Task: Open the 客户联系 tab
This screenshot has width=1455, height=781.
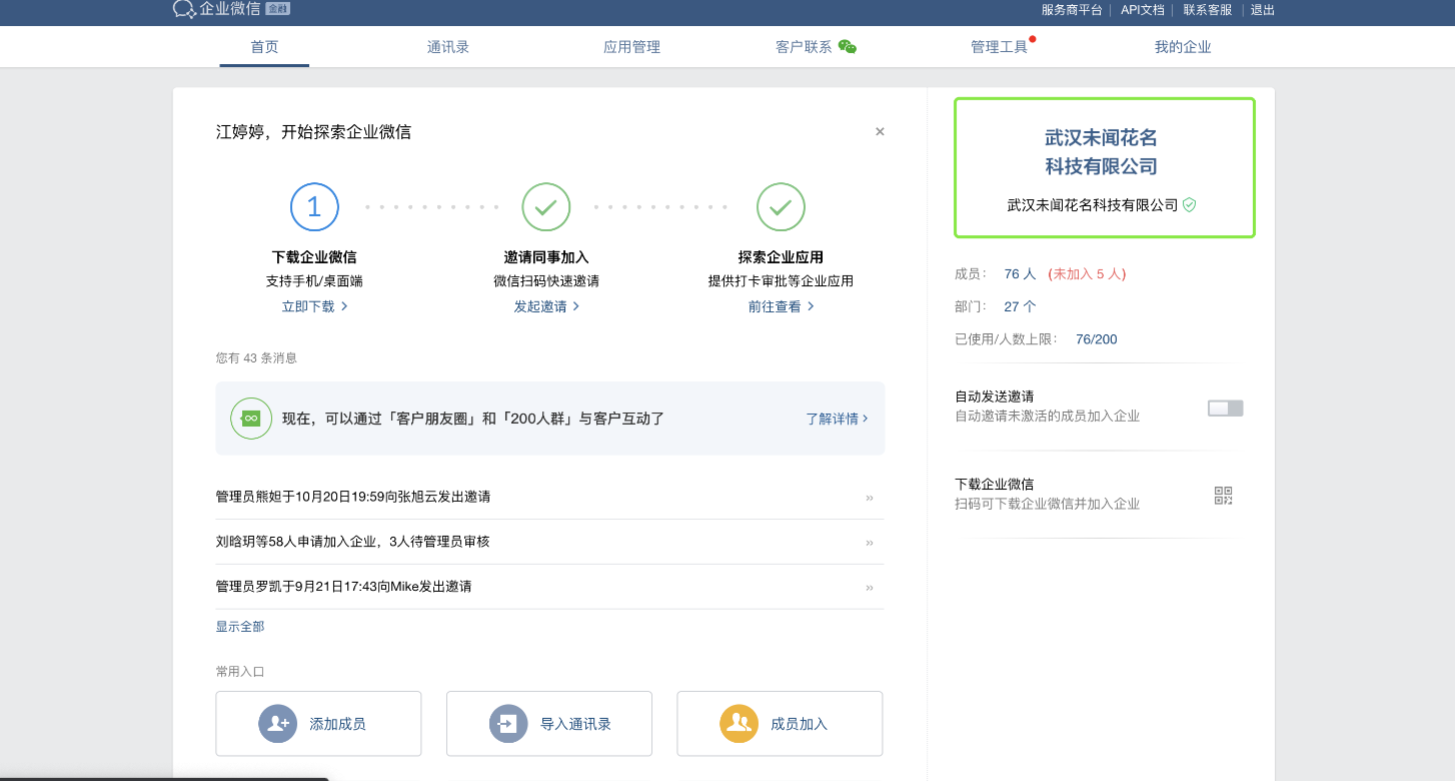Action: click(804, 46)
